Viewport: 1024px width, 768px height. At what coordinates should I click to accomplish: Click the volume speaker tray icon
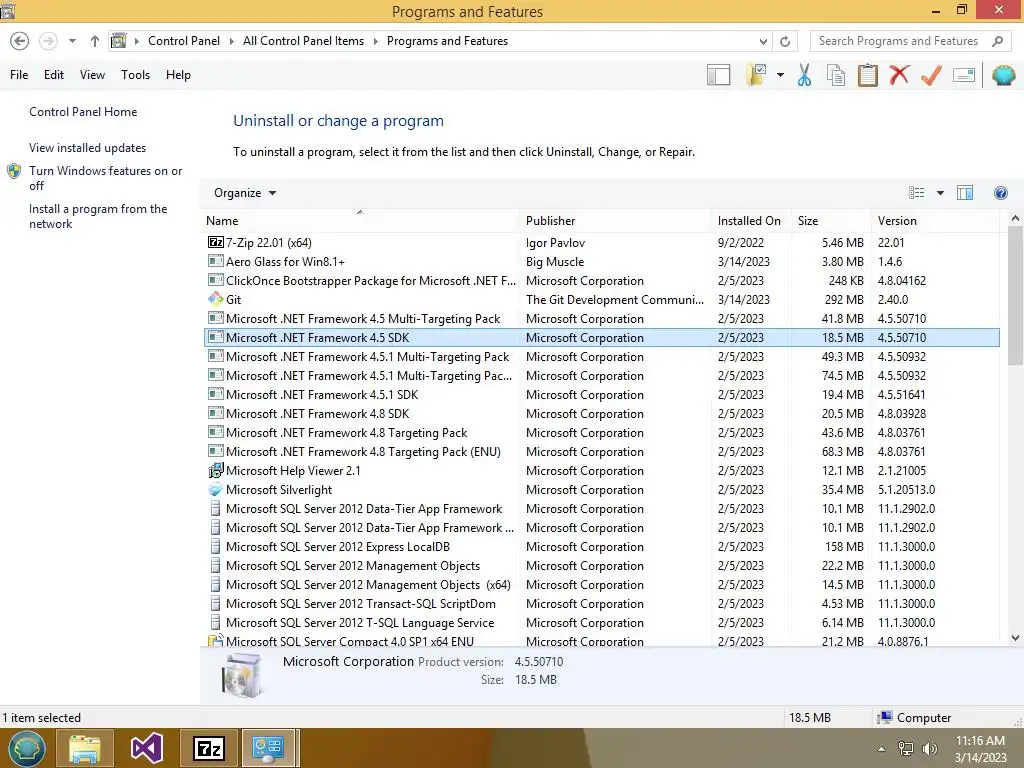coord(930,749)
